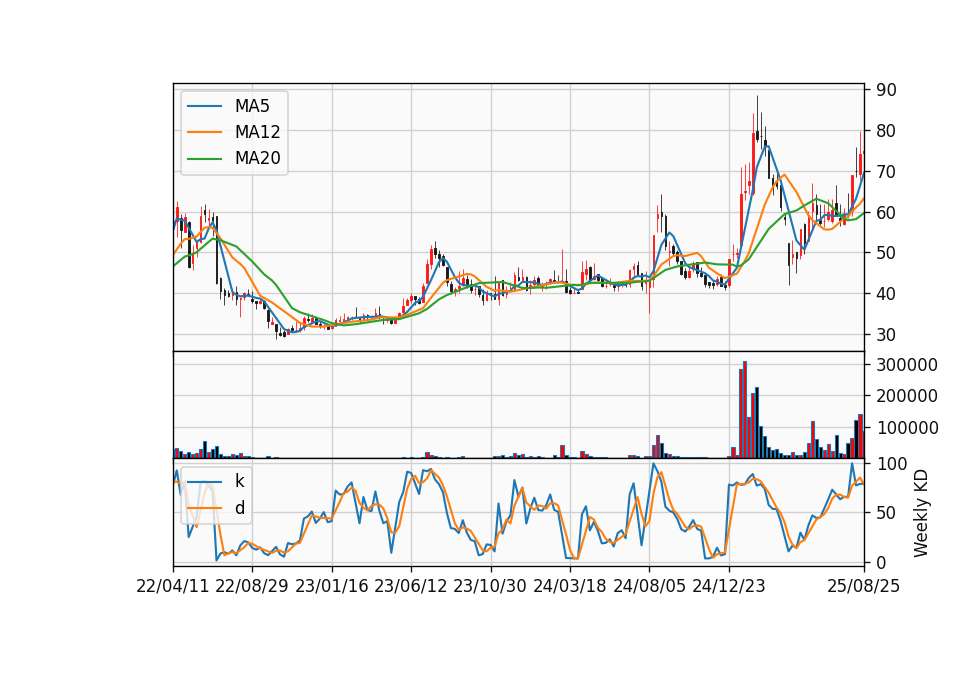Click the 25/08/25 date label
The width and height of the screenshot is (960, 690).
click(x=864, y=586)
